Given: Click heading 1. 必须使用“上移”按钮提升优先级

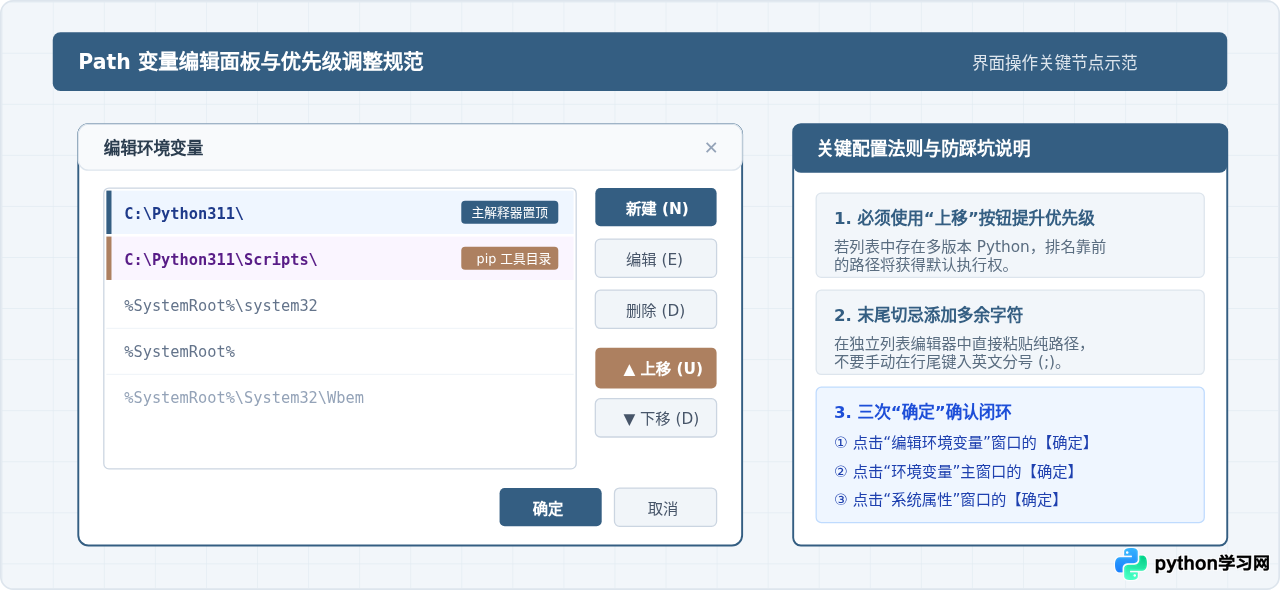Looking at the screenshot, I should tap(964, 218).
